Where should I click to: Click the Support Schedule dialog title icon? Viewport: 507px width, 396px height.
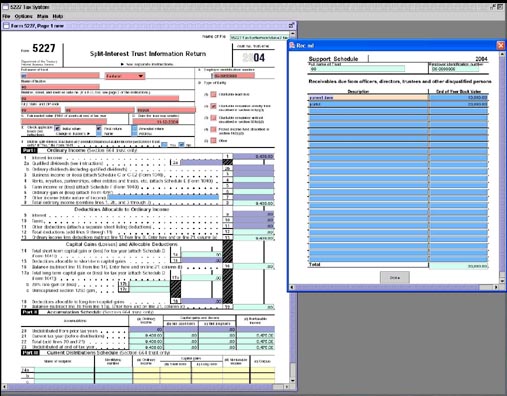292,45
